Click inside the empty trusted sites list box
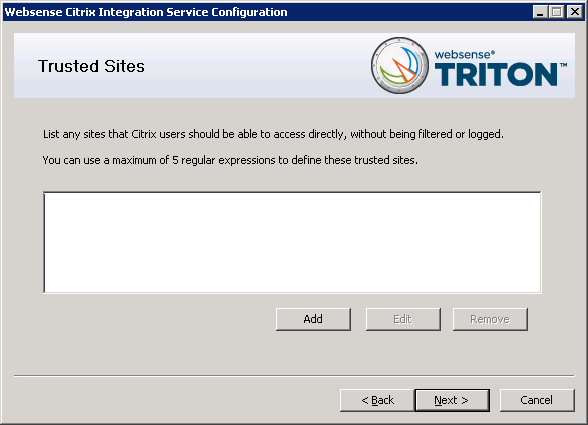The width and height of the screenshot is (588, 425). (292, 242)
